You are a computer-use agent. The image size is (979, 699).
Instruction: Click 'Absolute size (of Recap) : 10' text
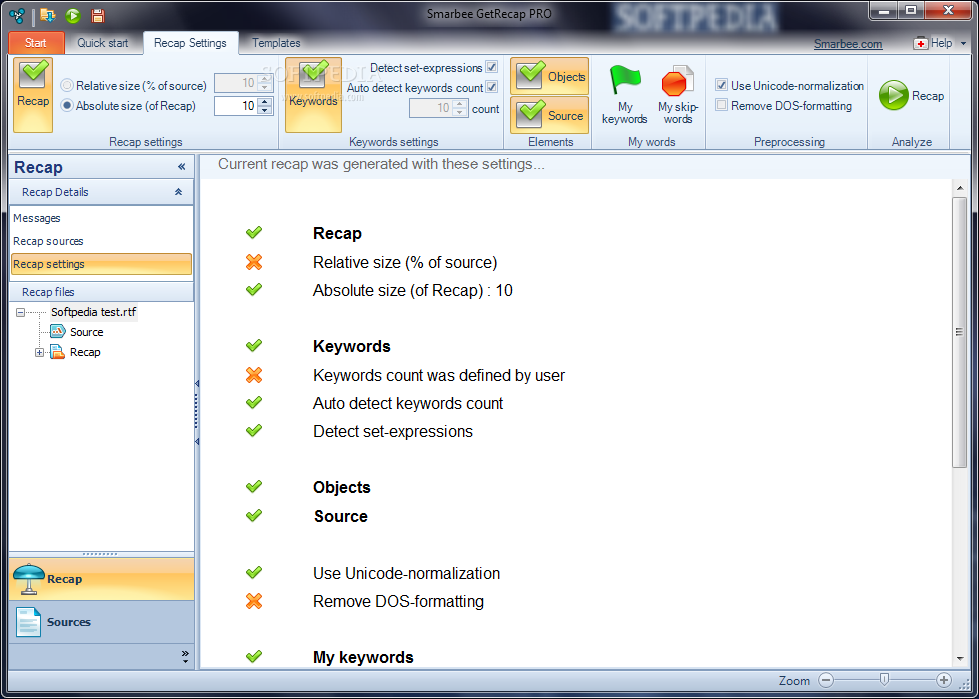pos(413,290)
